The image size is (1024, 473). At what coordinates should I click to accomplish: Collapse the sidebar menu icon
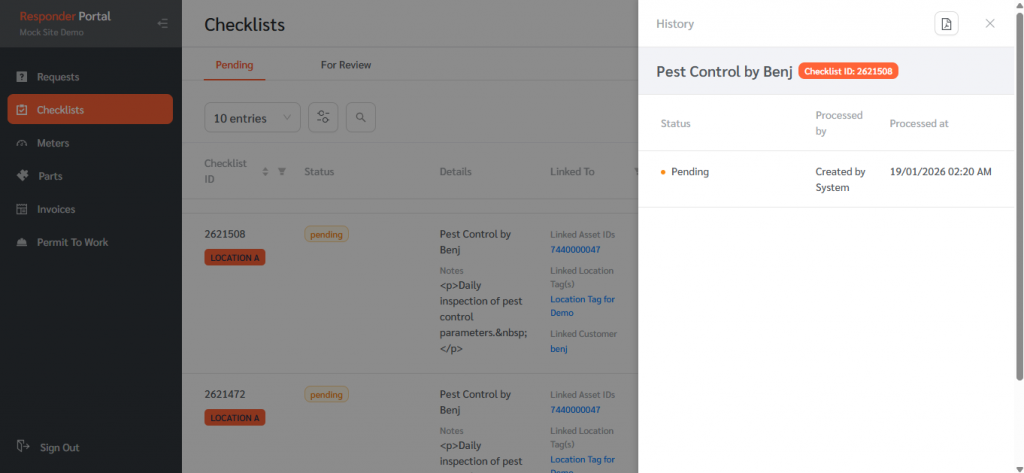pyautogui.click(x=163, y=24)
